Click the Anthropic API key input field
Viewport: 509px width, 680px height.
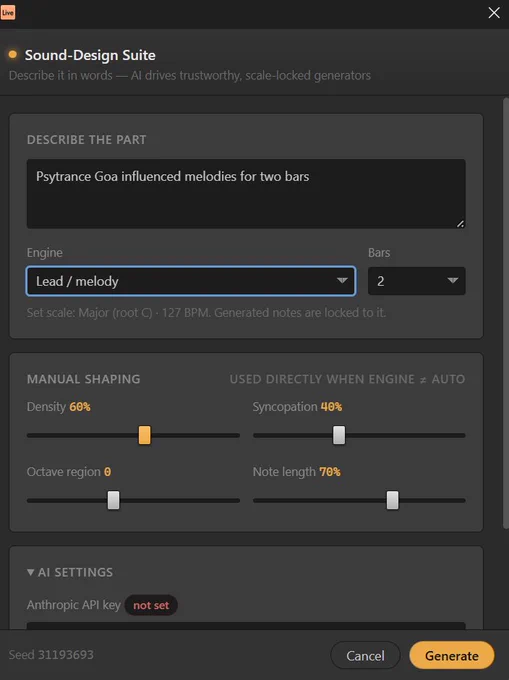click(x=246, y=626)
